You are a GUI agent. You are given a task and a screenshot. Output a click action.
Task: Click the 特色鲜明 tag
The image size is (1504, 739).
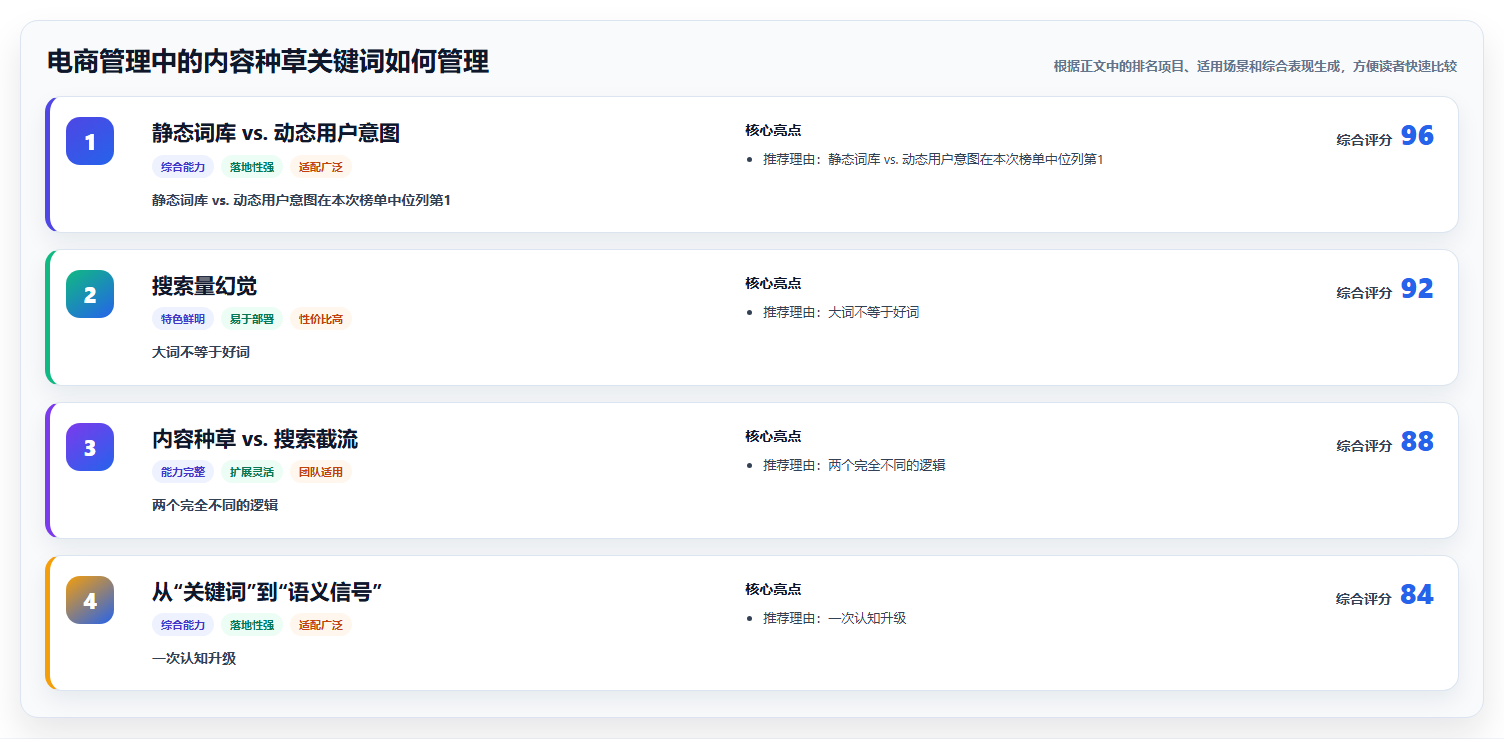coord(183,320)
